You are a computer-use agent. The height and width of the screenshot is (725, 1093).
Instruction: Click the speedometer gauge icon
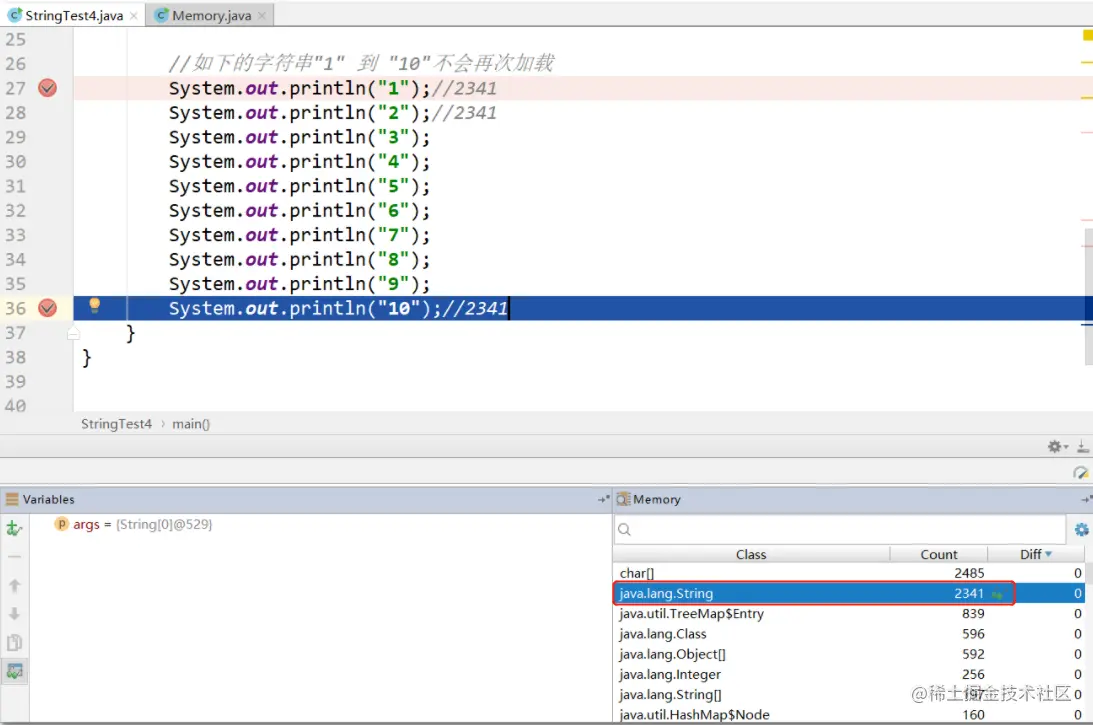1080,473
